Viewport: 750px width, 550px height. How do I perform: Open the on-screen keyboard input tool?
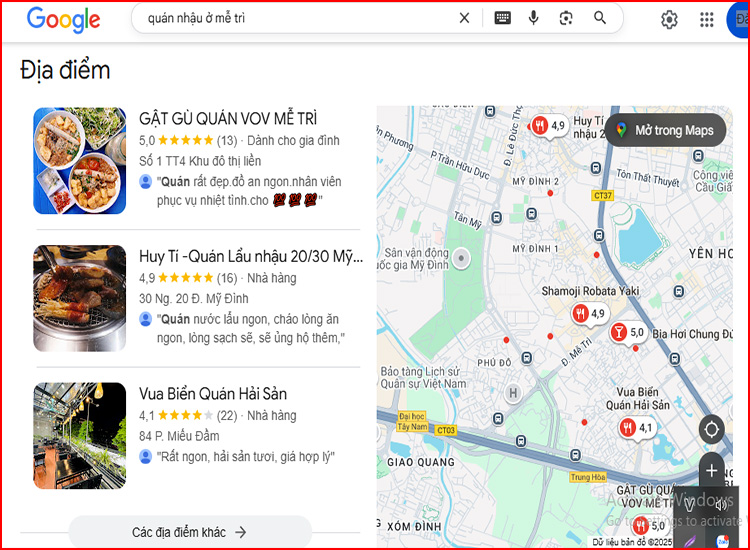click(502, 18)
